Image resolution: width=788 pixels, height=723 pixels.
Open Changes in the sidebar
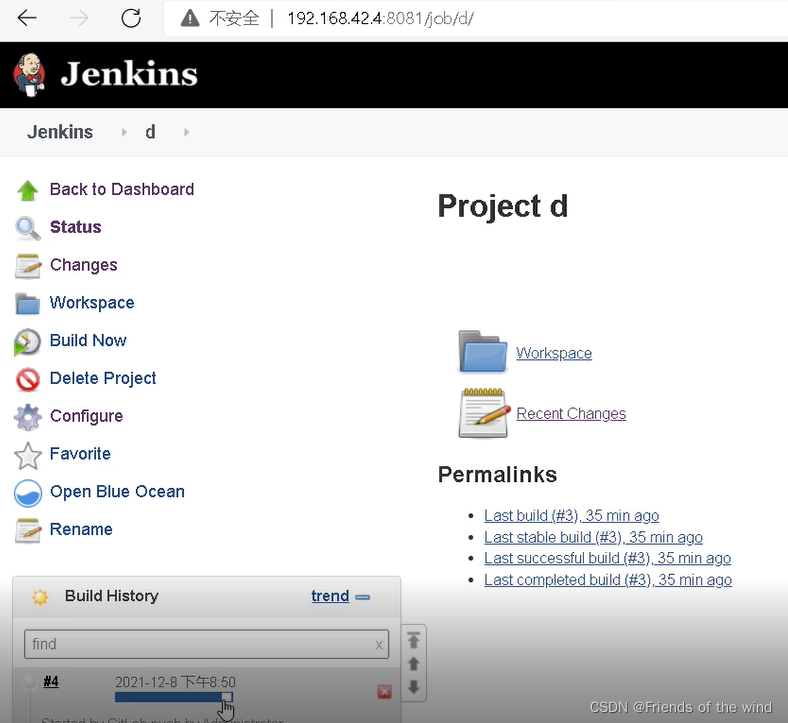click(x=83, y=265)
